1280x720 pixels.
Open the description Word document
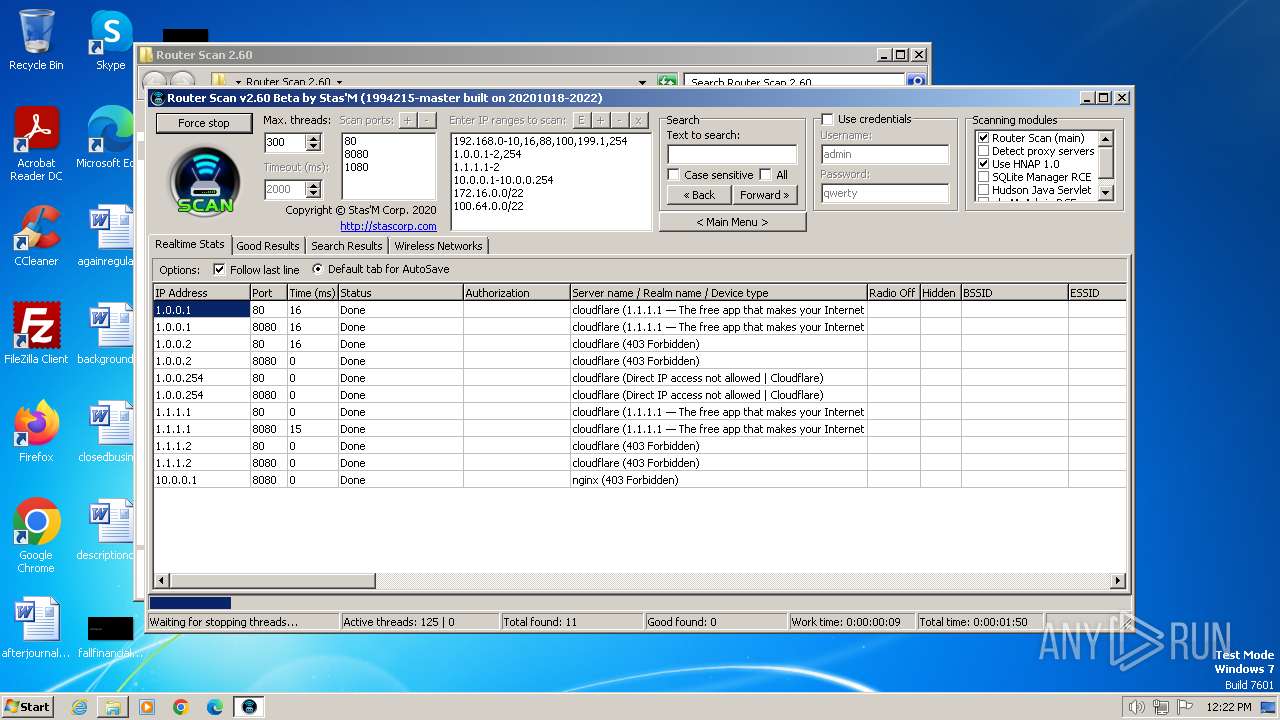[106, 530]
